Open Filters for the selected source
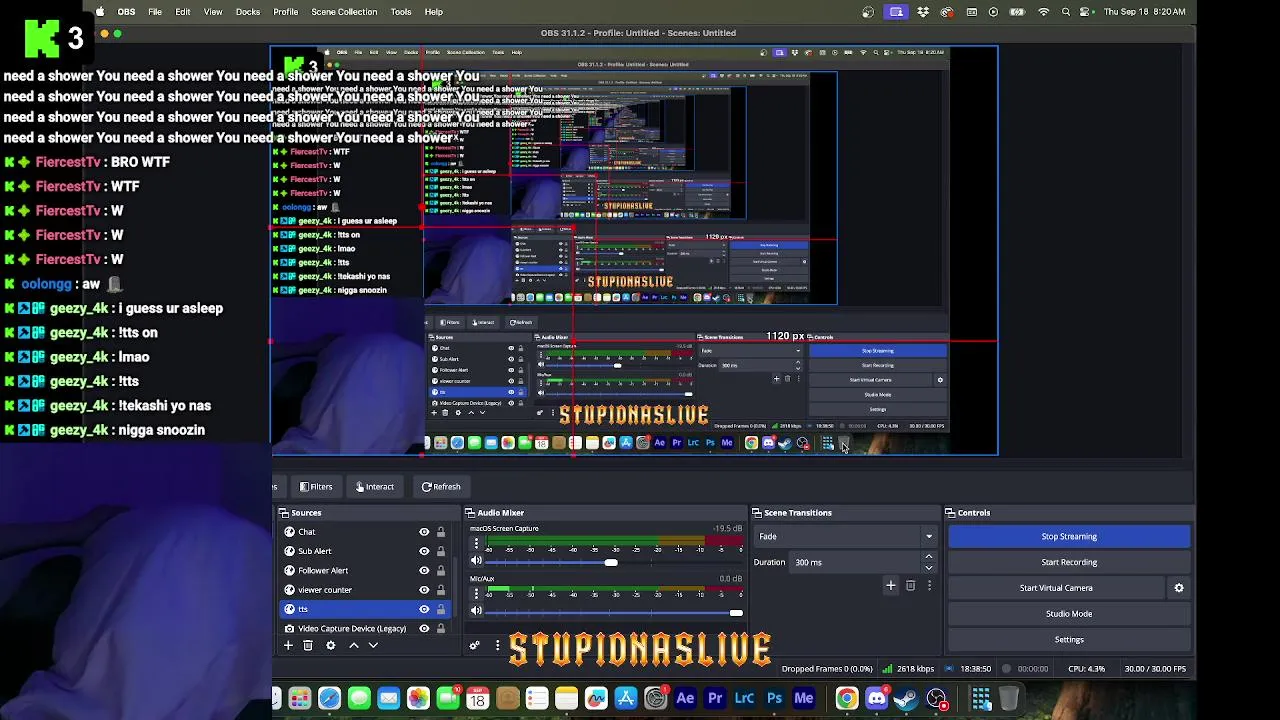The height and width of the screenshot is (720, 1280). coord(316,487)
